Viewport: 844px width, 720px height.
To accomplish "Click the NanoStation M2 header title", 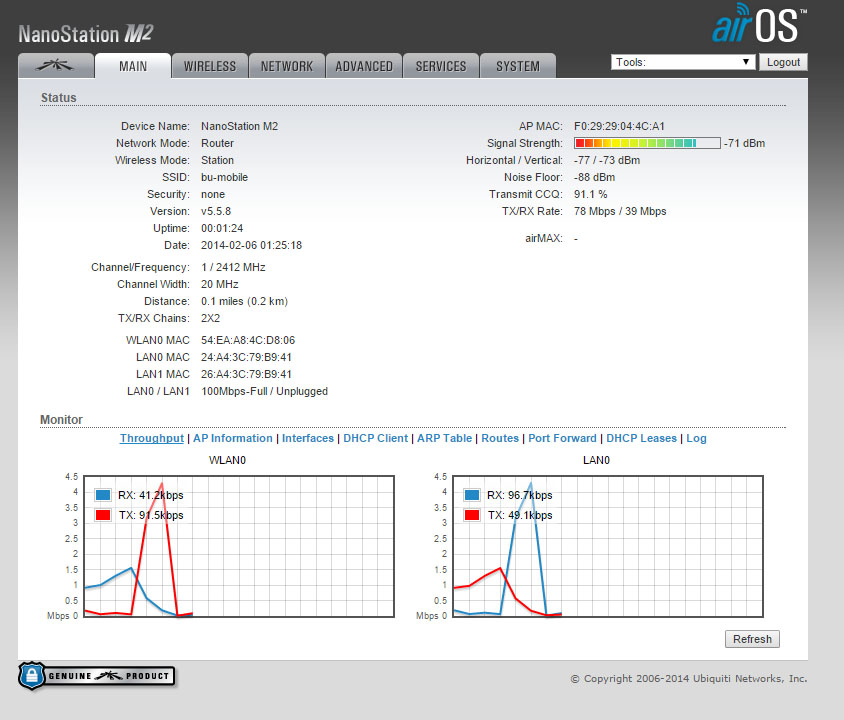I will pos(86,34).
